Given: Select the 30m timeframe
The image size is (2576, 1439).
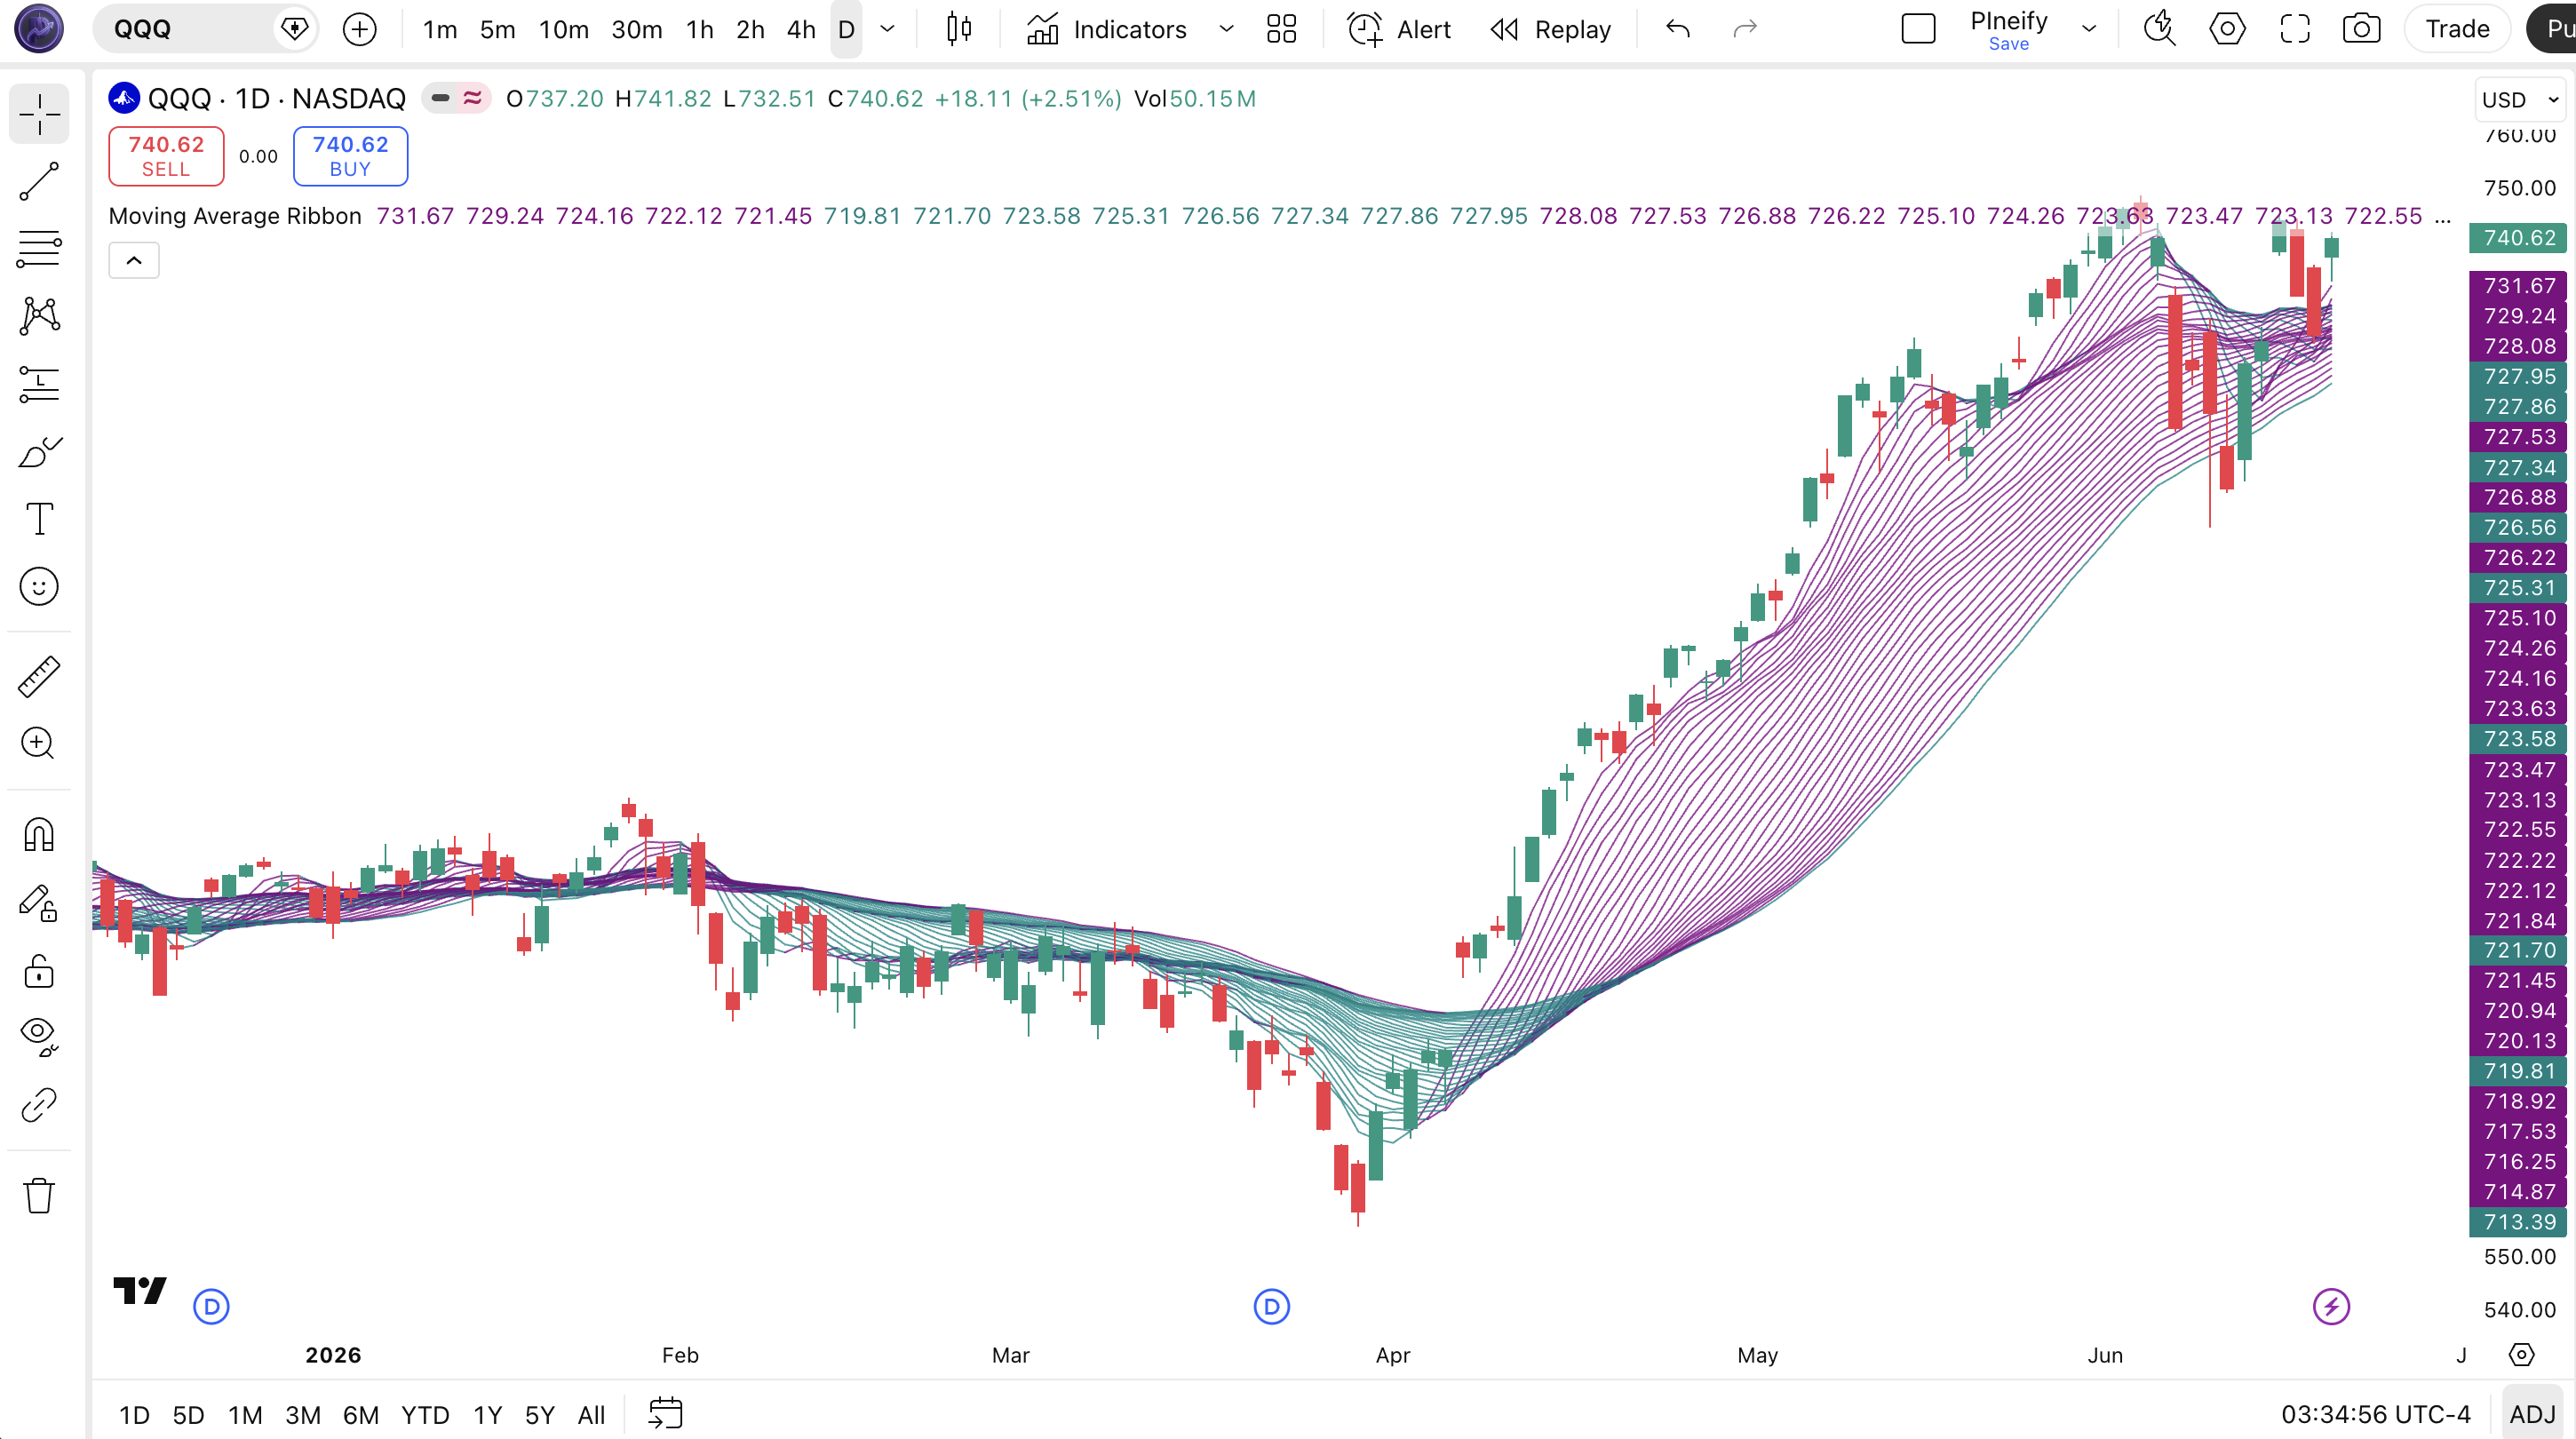Looking at the screenshot, I should point(636,29).
